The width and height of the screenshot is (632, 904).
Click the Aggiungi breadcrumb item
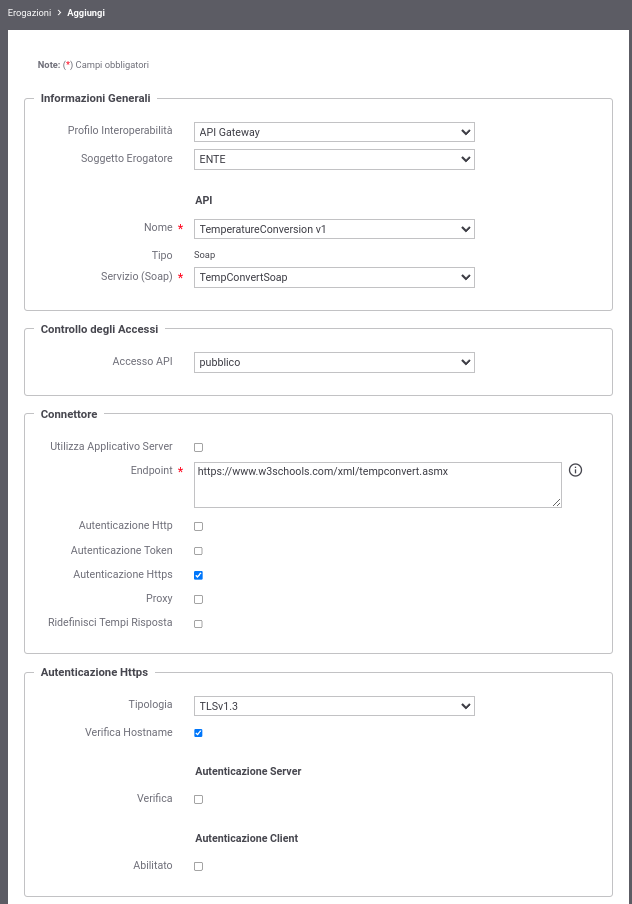pyautogui.click(x=86, y=13)
